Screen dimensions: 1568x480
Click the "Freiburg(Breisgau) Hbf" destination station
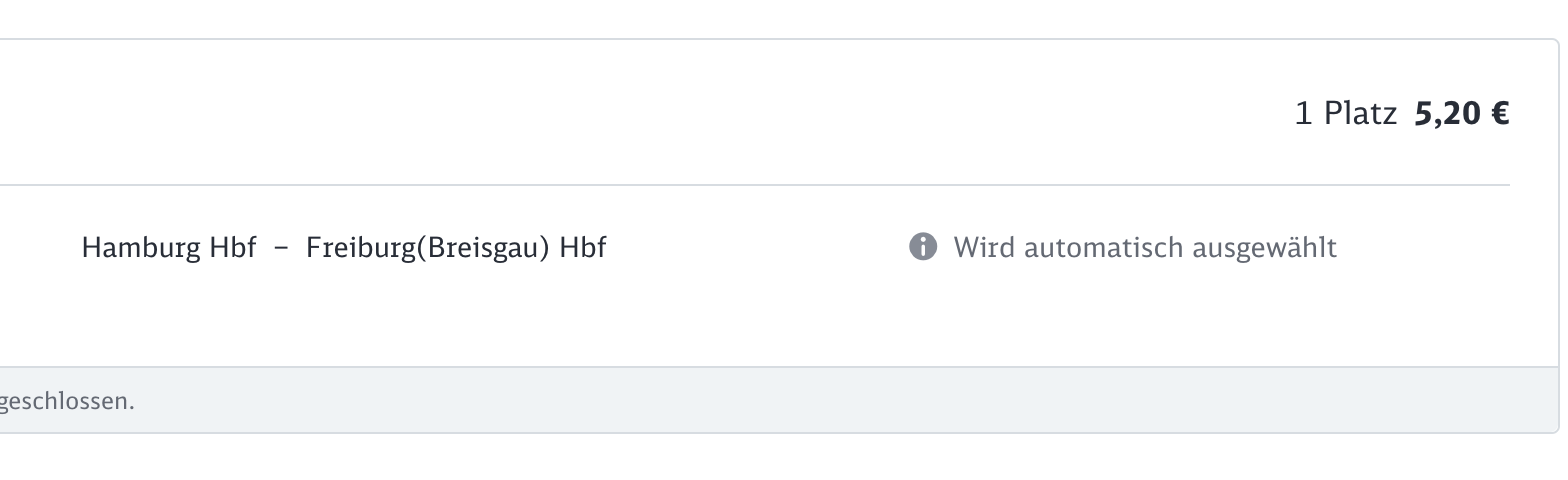(456, 247)
